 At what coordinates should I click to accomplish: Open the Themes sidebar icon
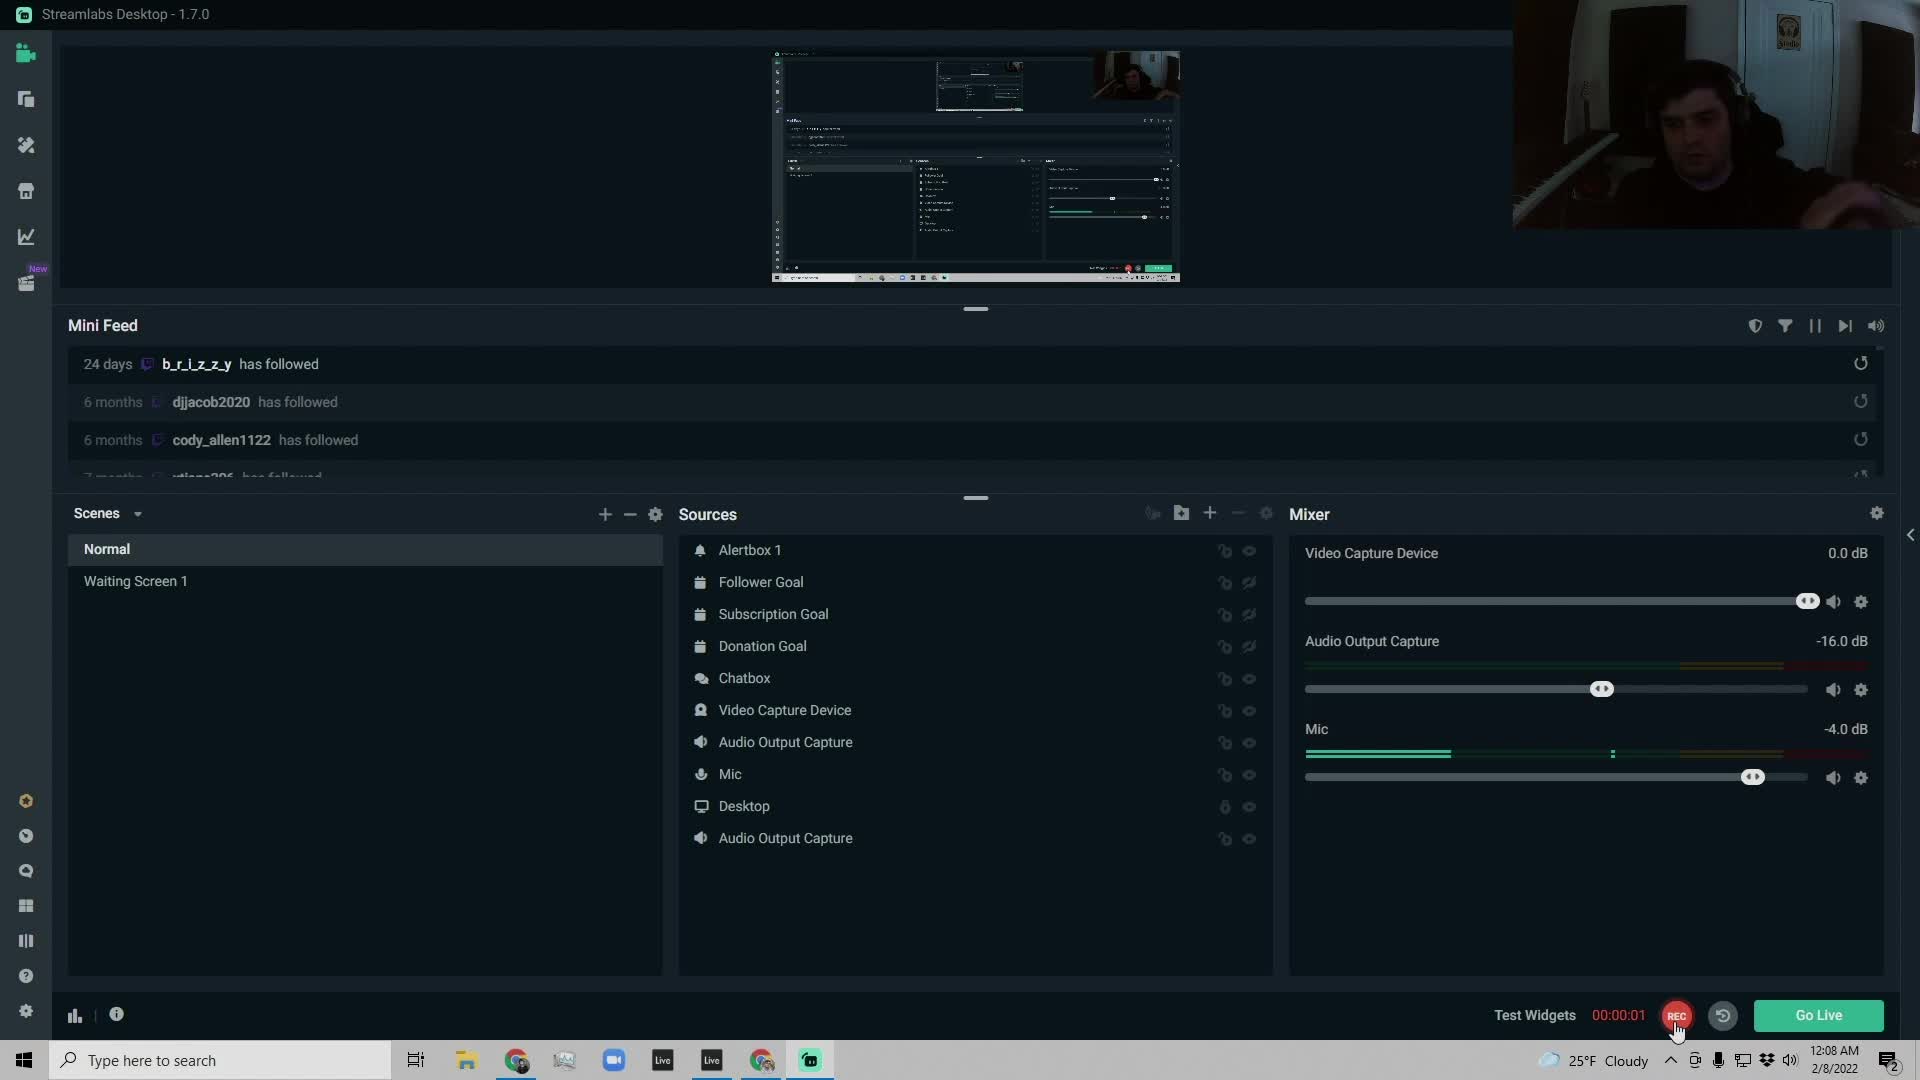(26, 145)
